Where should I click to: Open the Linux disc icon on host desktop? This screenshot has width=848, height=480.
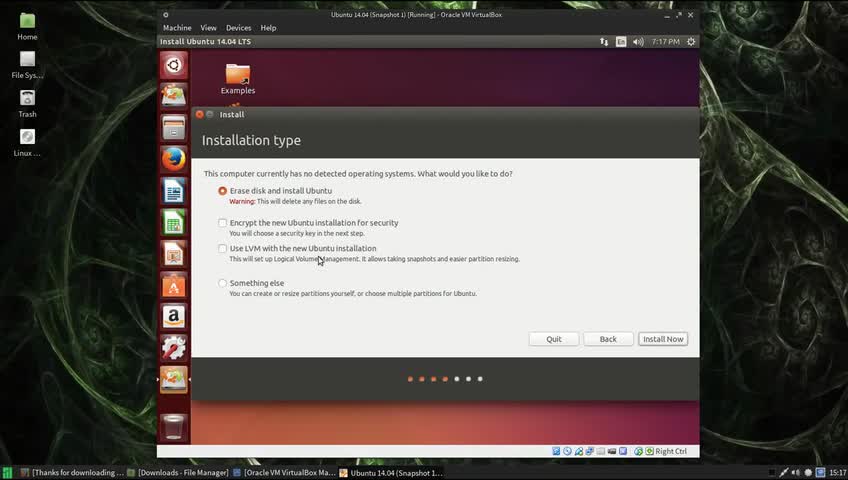(27, 143)
